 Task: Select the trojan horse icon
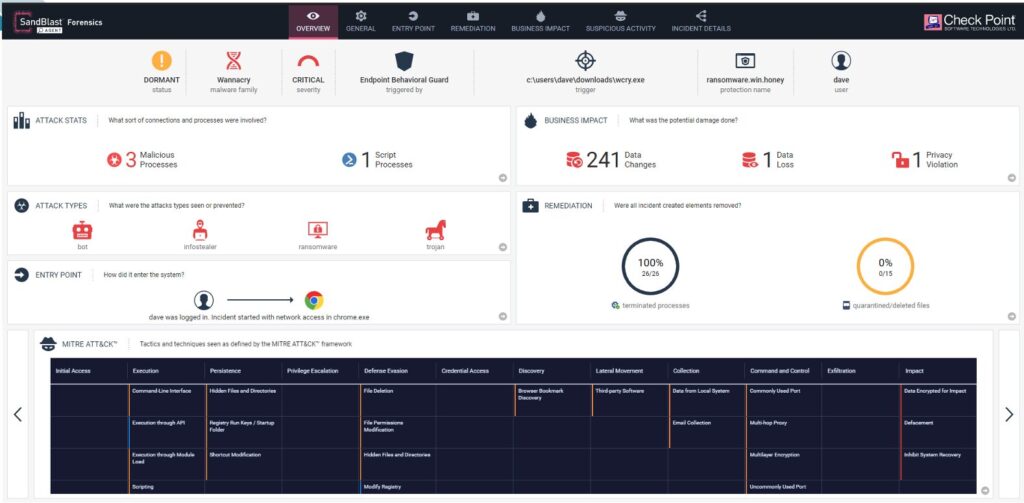point(435,230)
